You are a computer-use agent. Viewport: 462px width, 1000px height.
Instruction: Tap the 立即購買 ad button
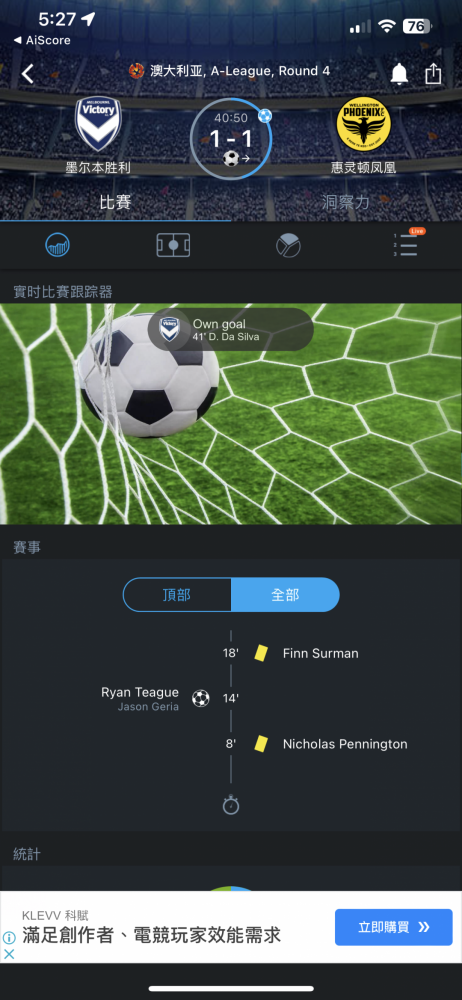pyautogui.click(x=393, y=927)
